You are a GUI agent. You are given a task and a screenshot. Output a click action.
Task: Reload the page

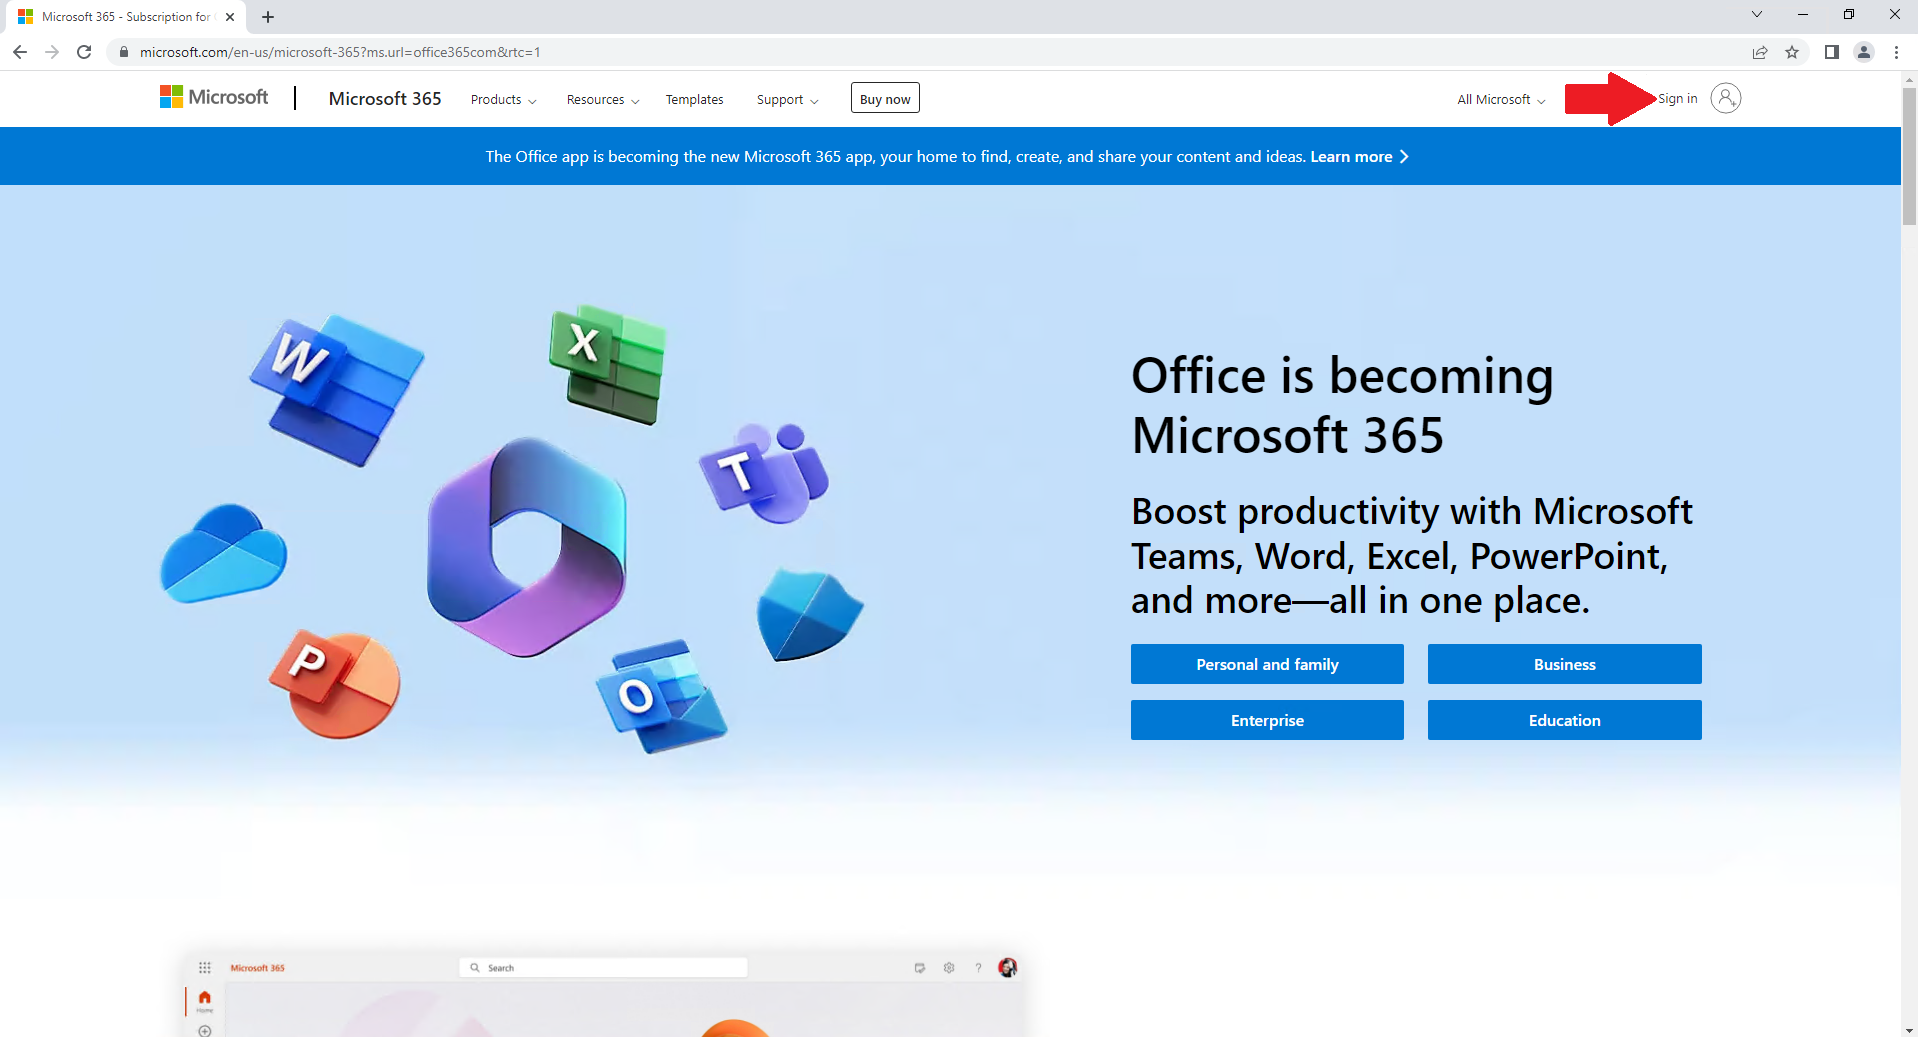tap(84, 52)
